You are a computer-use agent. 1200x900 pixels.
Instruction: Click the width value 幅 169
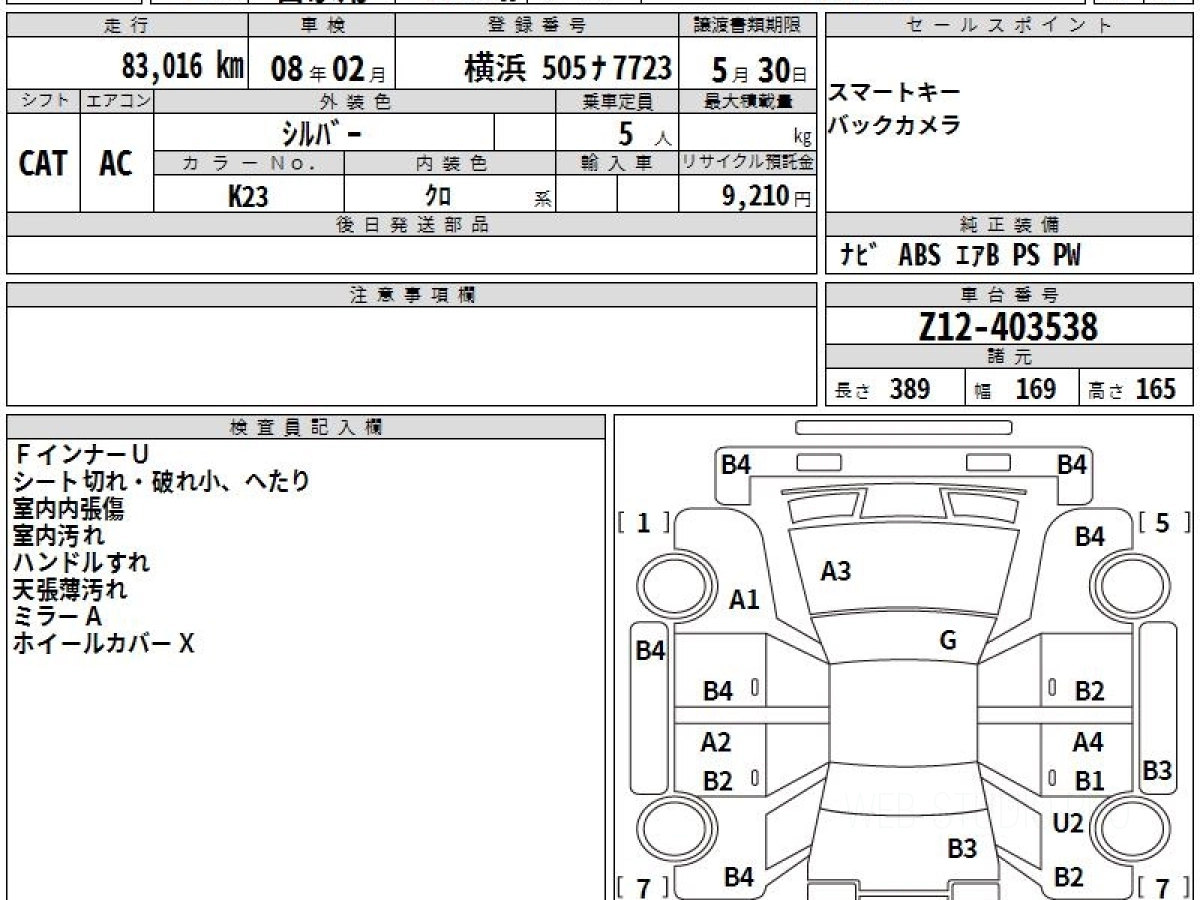click(1015, 389)
